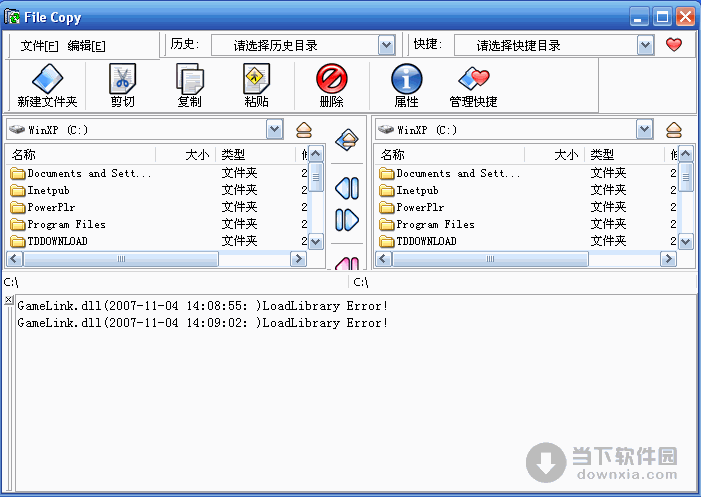Click right pane path label C:\
The height and width of the screenshot is (497, 701).
pos(361,282)
